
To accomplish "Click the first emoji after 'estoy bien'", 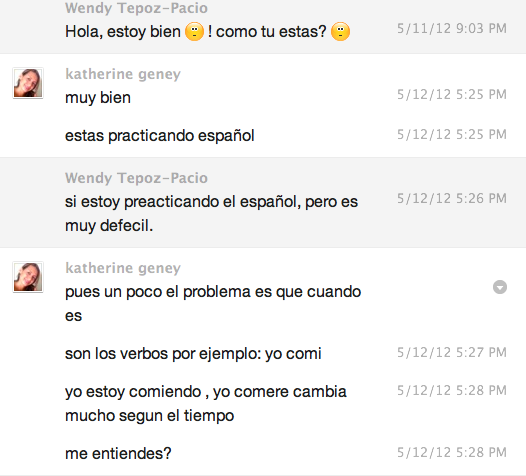I will coord(194,32).
